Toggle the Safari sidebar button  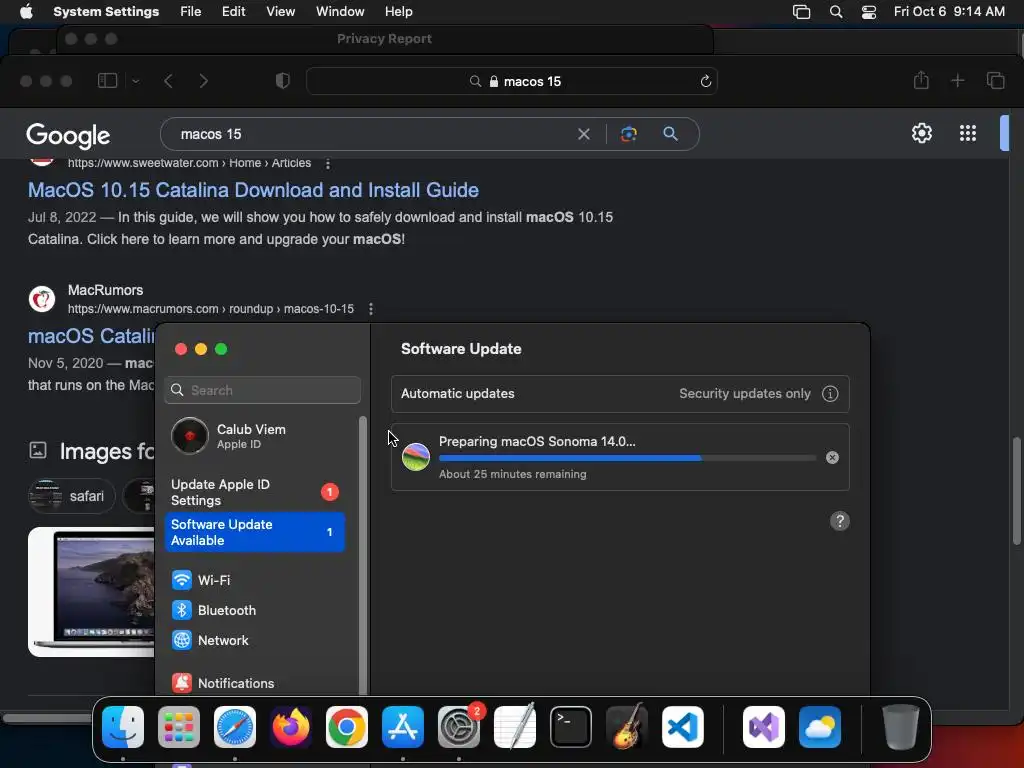coord(108,81)
